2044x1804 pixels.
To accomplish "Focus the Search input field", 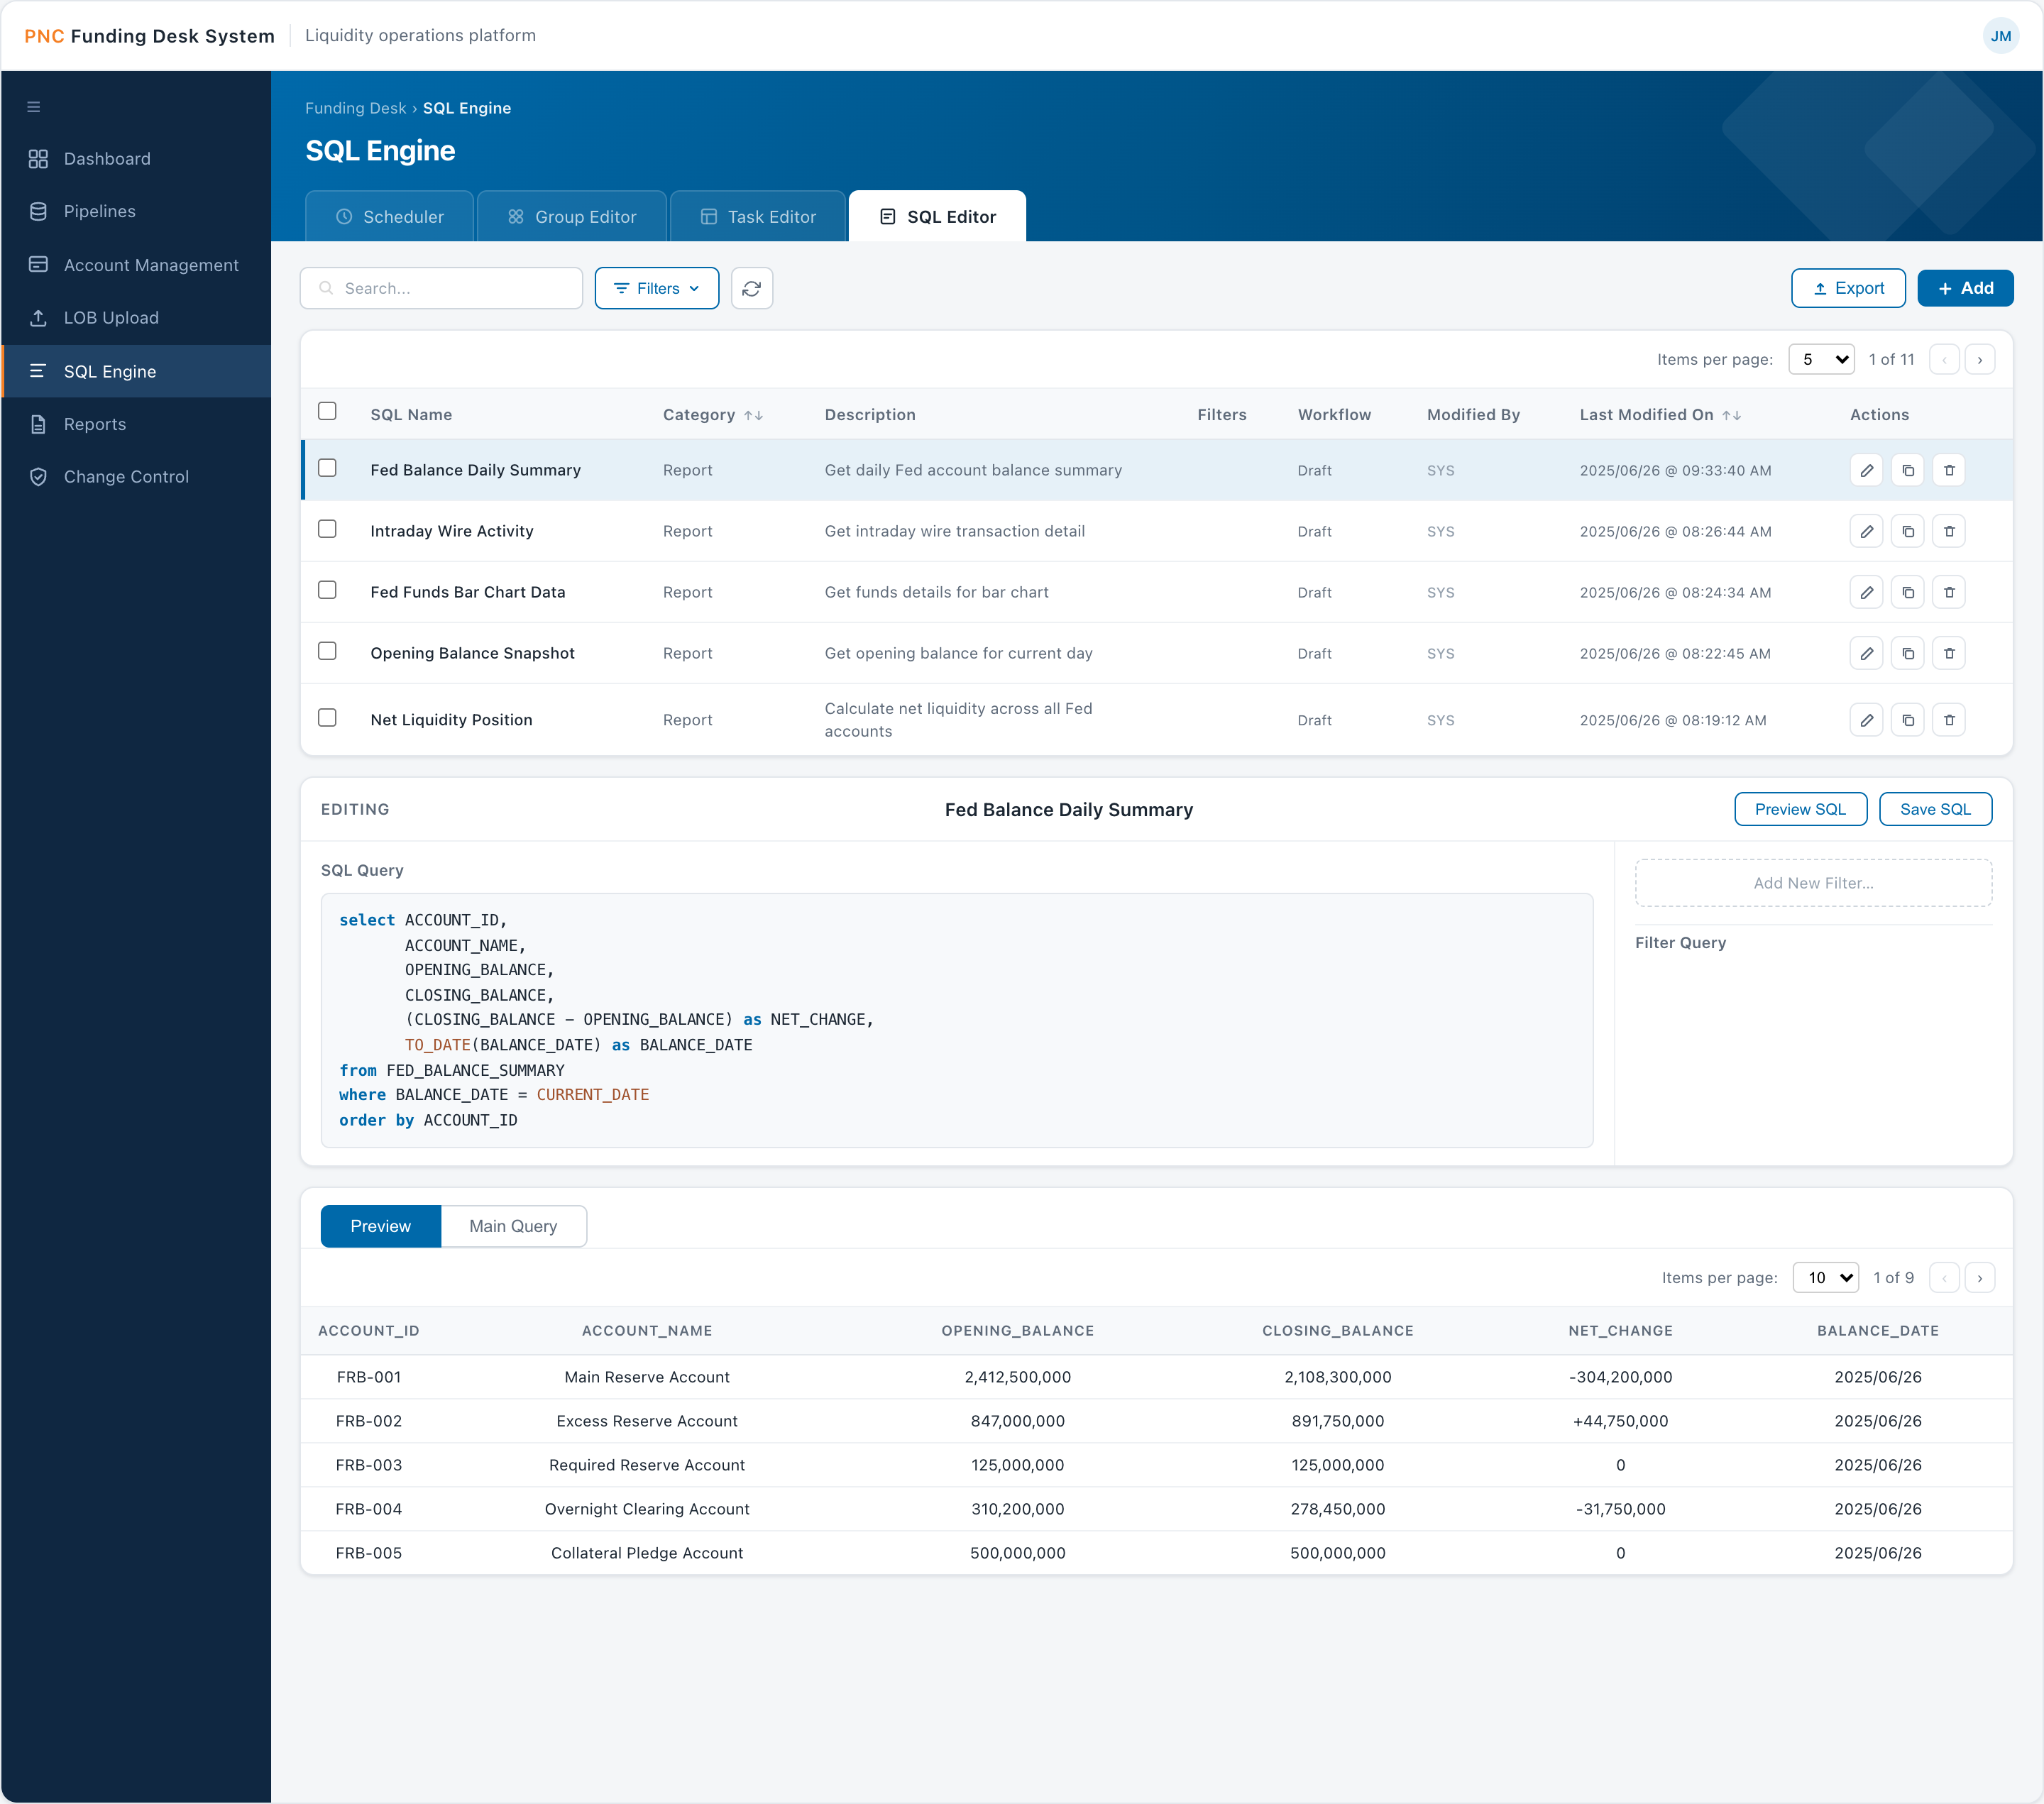I will (x=441, y=288).
